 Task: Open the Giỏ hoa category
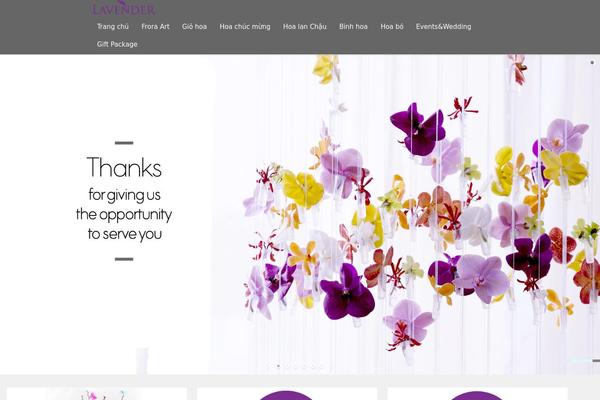[194, 26]
